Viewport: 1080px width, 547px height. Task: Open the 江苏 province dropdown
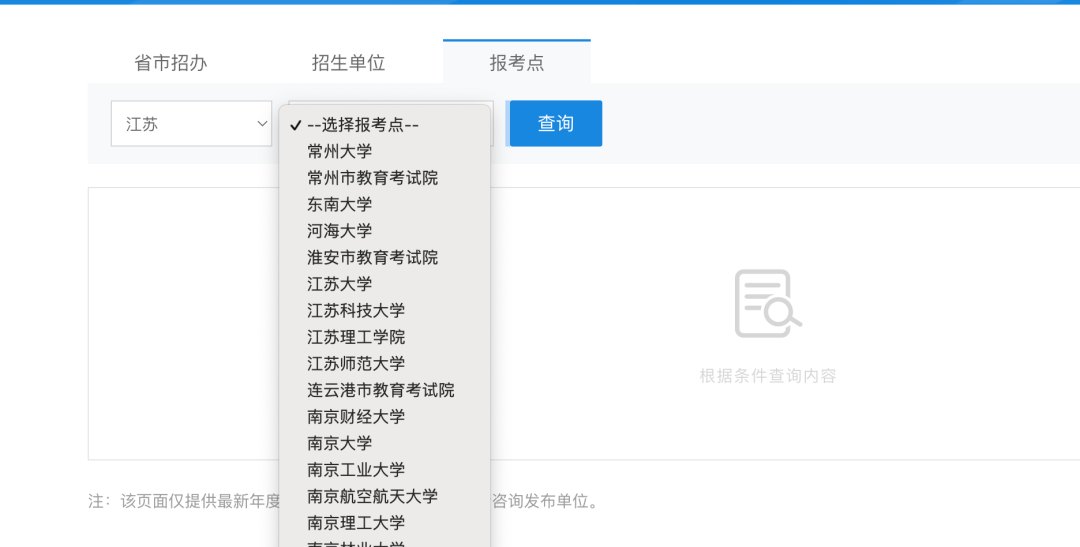pos(191,123)
